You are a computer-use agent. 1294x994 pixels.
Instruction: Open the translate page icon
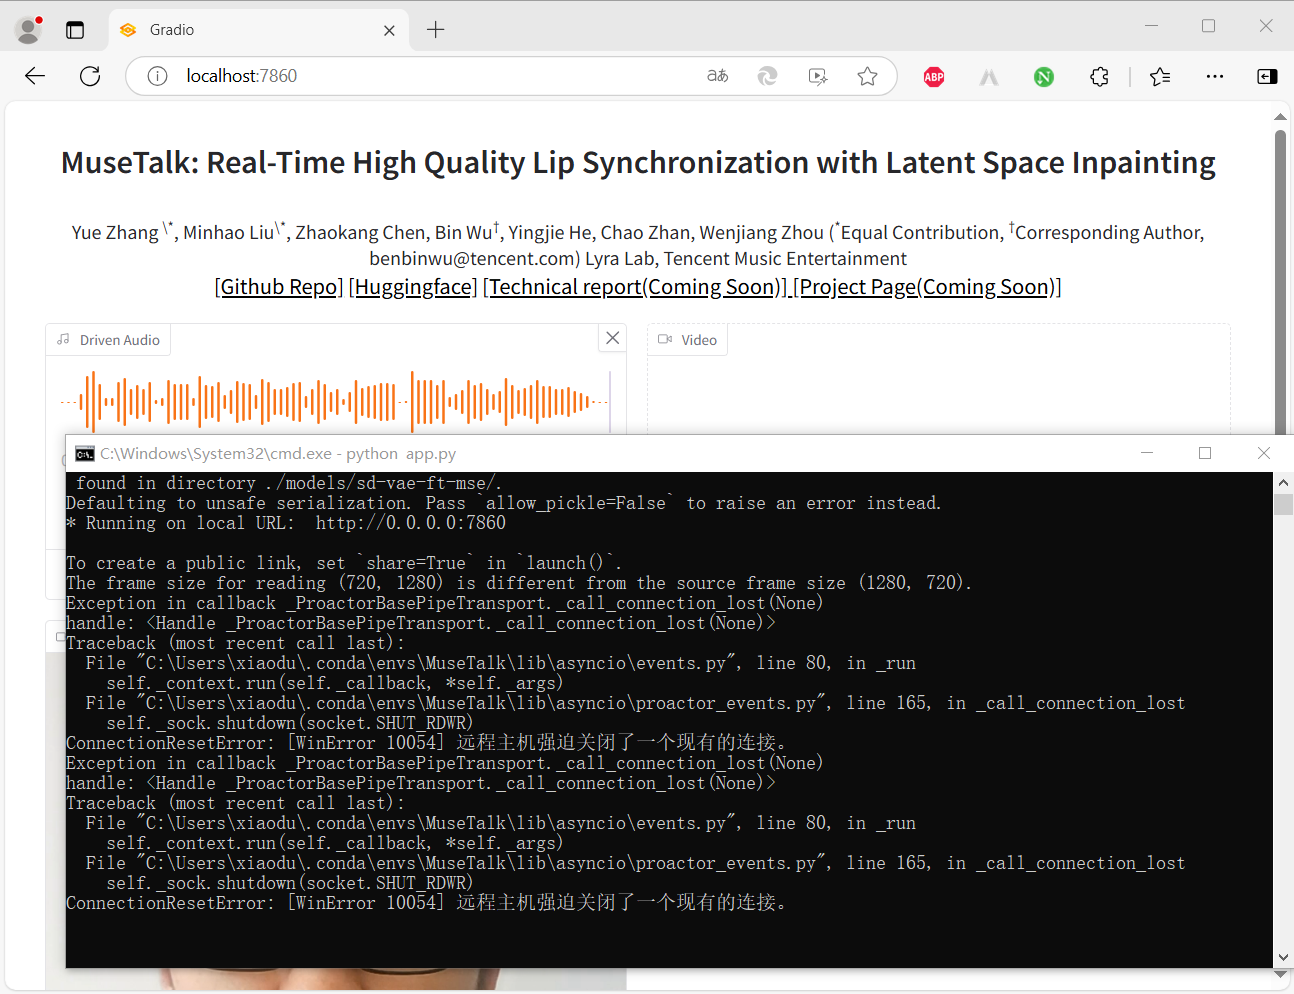click(x=717, y=76)
